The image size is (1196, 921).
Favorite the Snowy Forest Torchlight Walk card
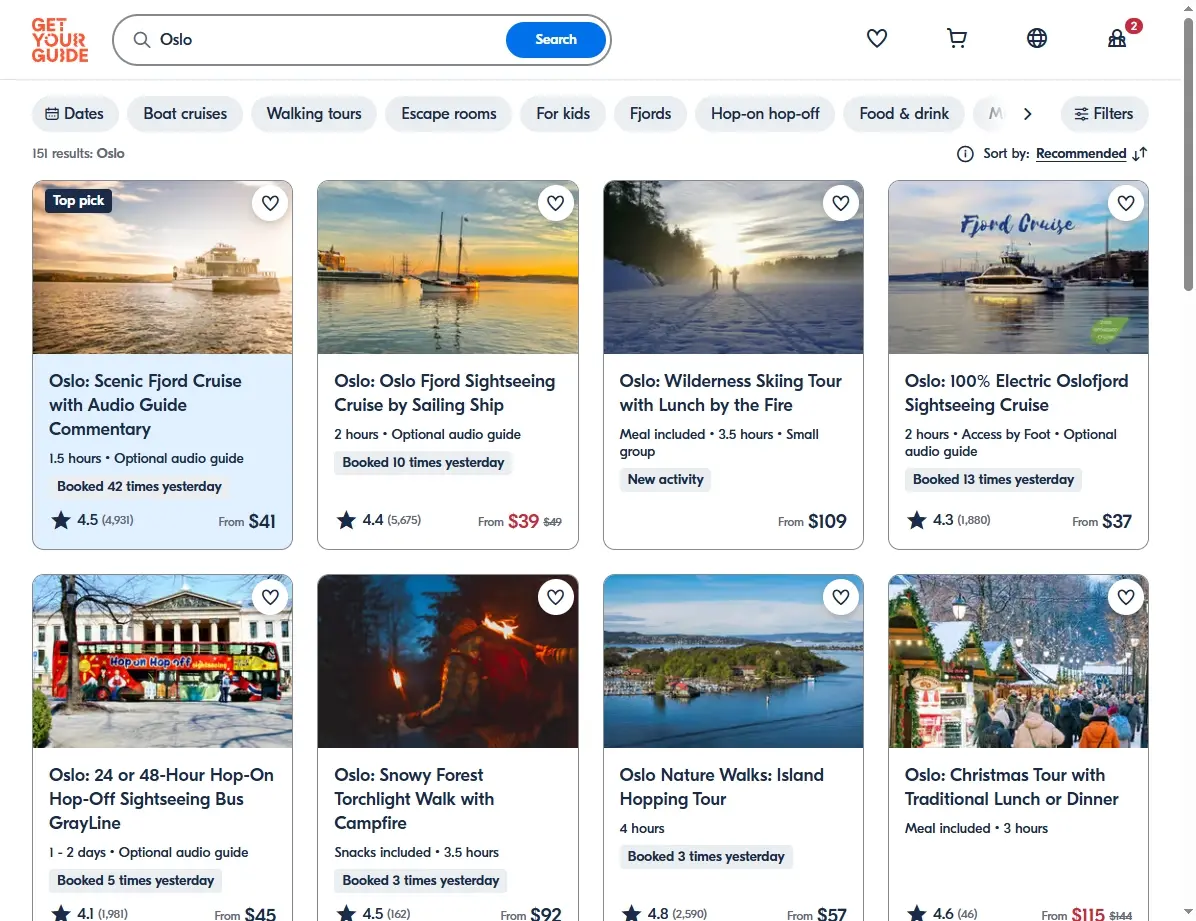[x=555, y=597]
